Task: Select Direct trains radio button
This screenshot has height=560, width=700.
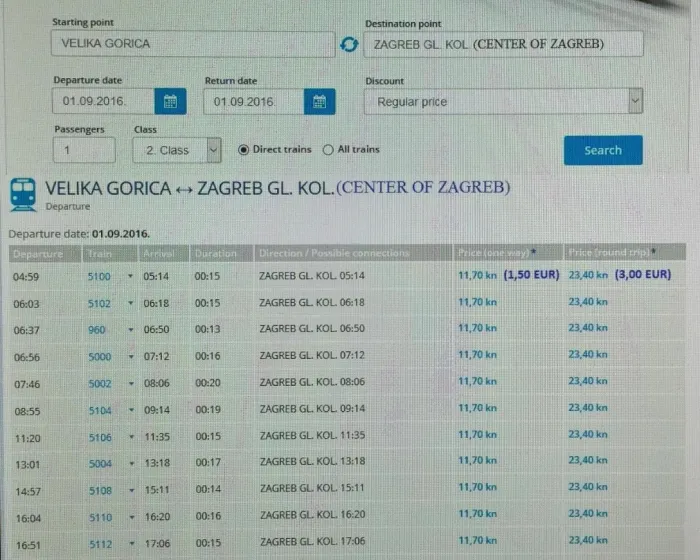Action: pos(243,150)
